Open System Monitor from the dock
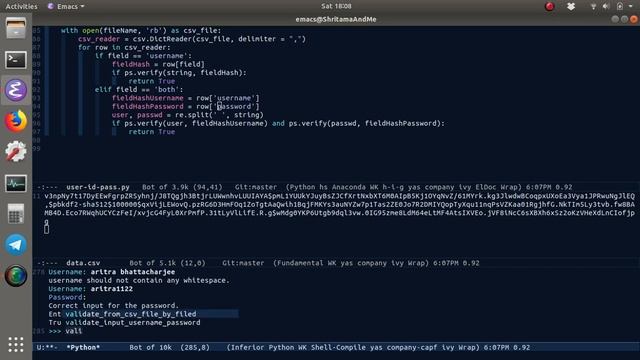The height and width of the screenshot is (360, 640). (16, 183)
